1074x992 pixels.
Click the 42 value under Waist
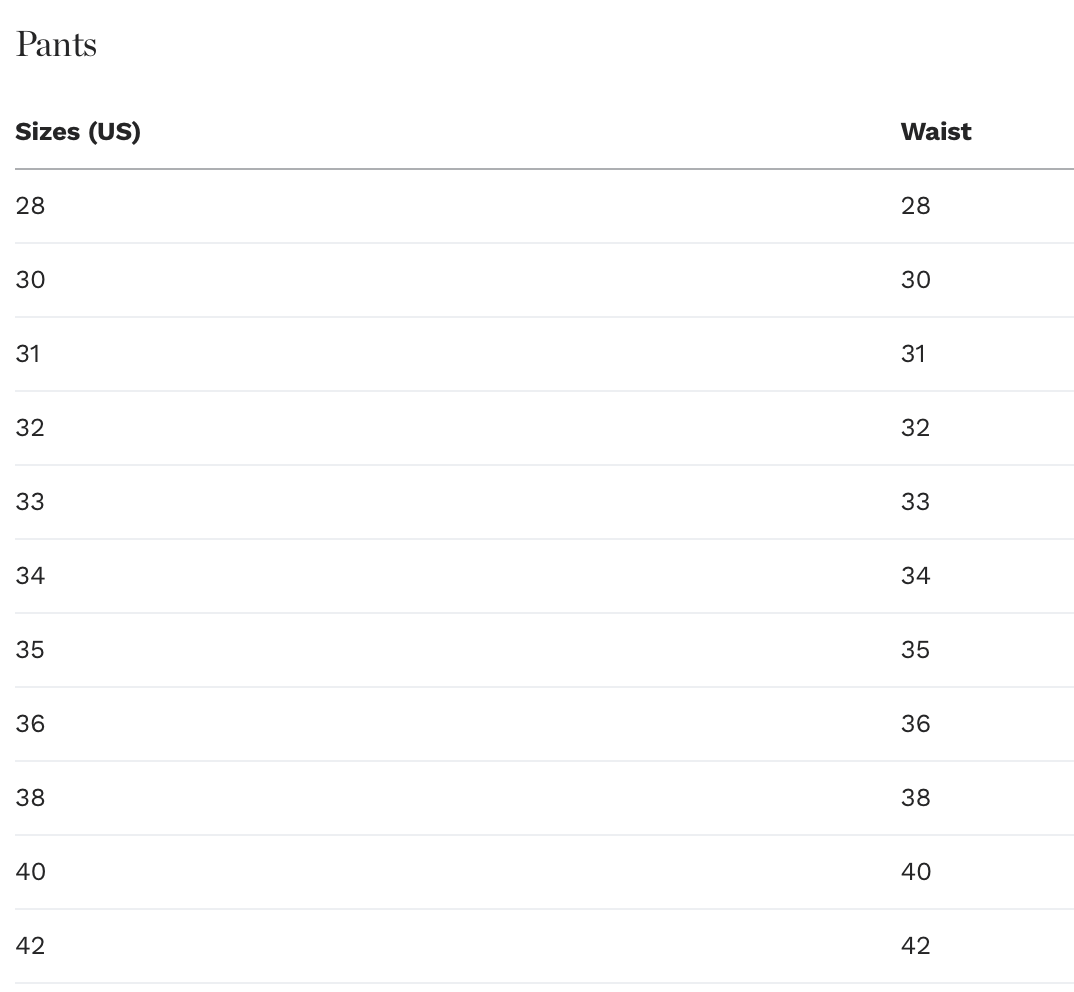coord(915,946)
